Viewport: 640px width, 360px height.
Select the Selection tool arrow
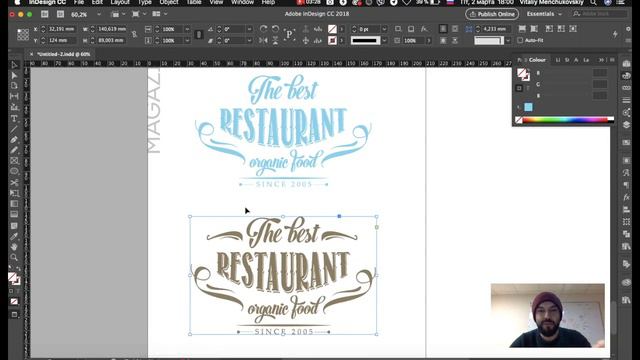[14, 65]
